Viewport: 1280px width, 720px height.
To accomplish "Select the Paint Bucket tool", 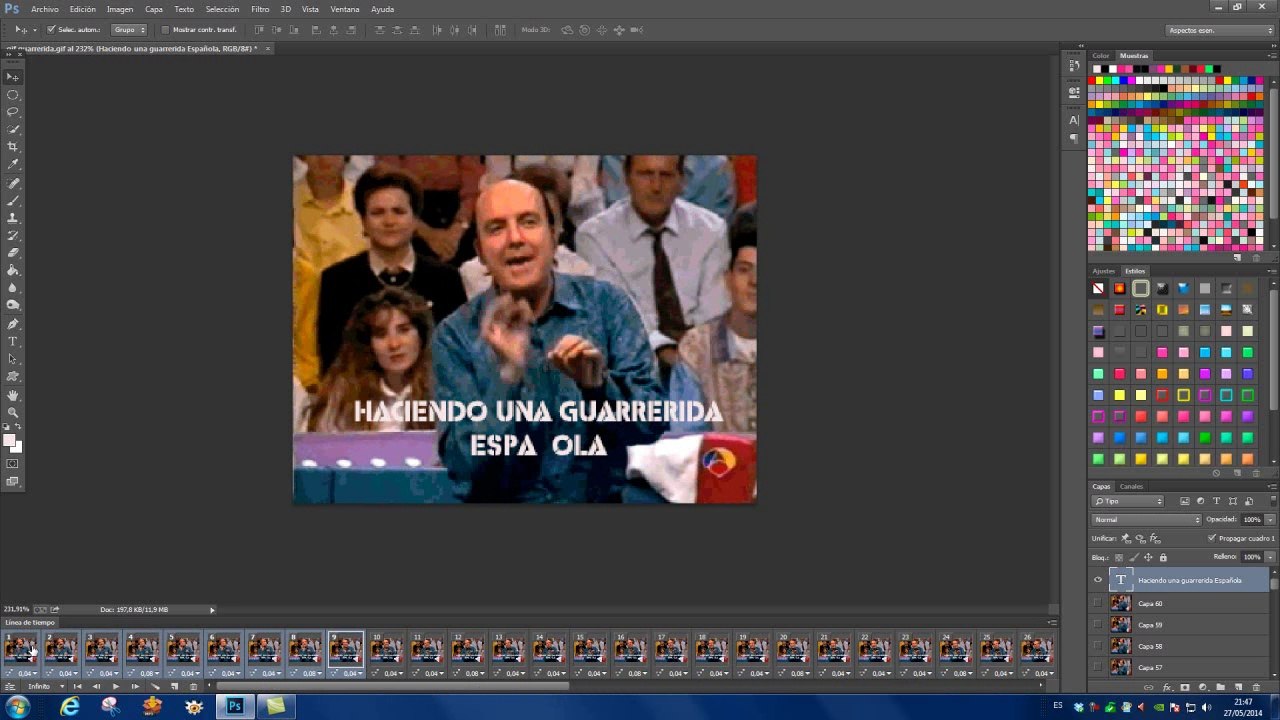I will coord(13,270).
